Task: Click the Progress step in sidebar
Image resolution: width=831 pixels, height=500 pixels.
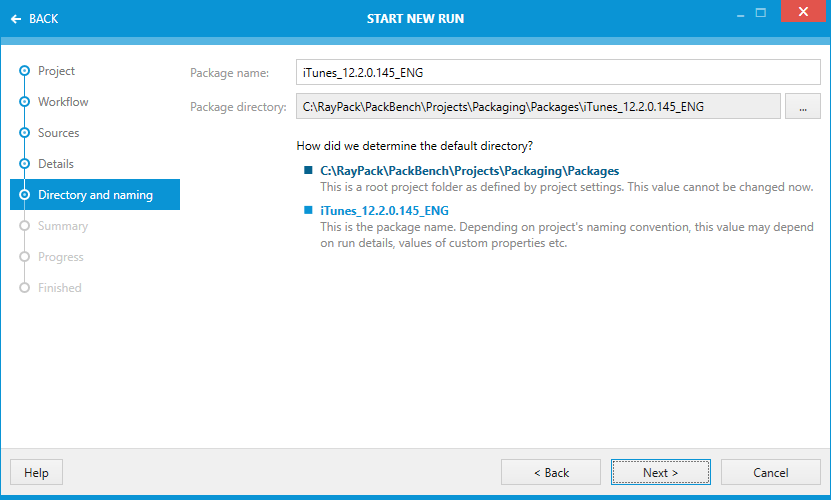Action: pos(61,257)
